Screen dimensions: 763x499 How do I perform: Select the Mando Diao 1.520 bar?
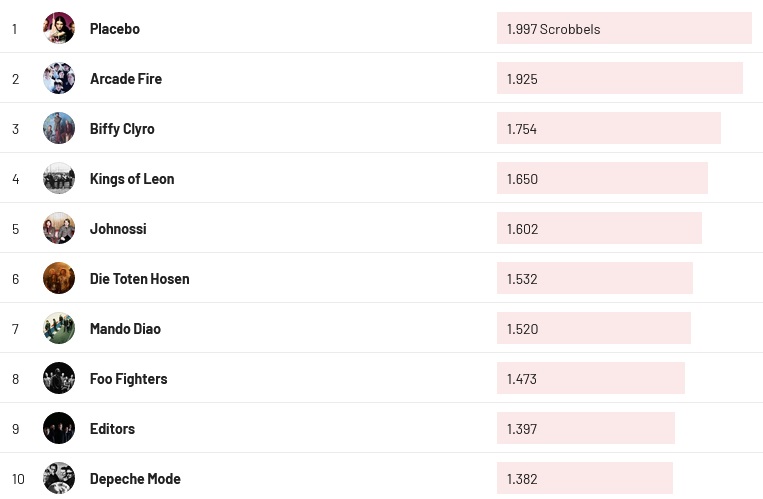[594, 329]
